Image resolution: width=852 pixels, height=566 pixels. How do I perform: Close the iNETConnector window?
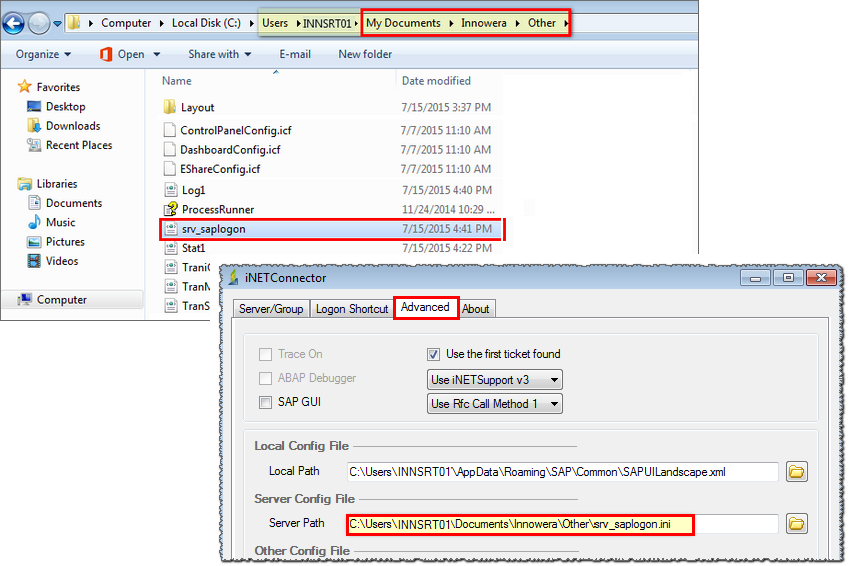822,278
